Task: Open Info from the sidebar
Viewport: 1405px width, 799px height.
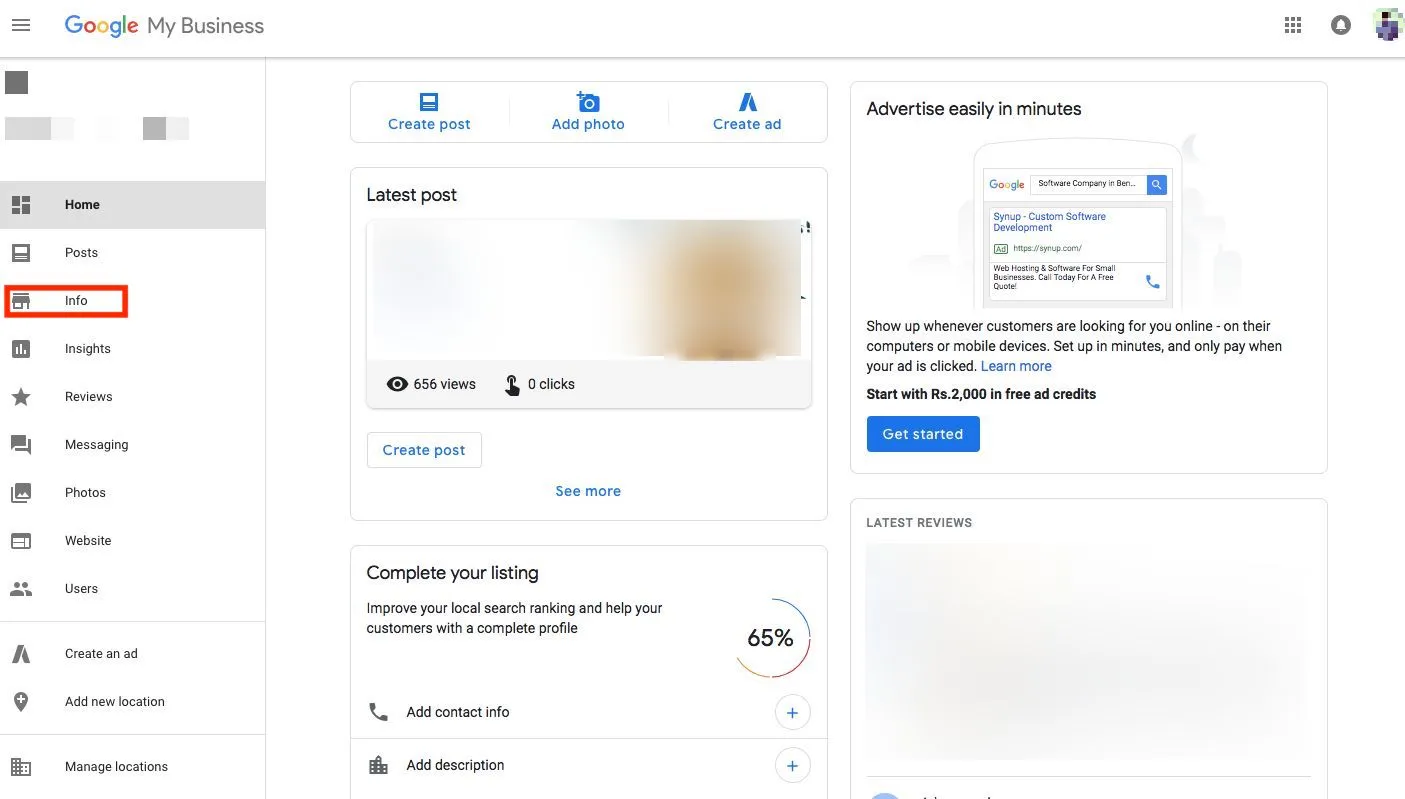Action: coord(132,301)
